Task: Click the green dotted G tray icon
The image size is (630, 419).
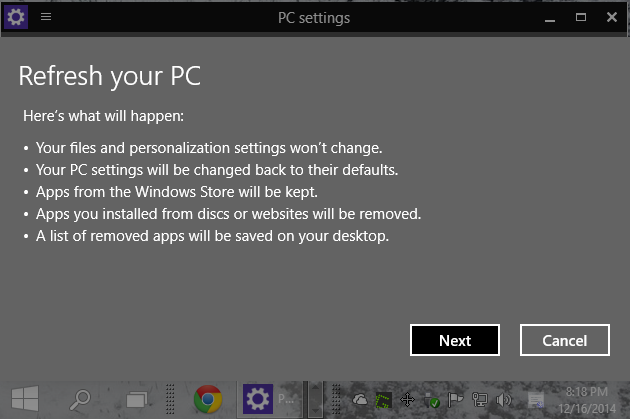Action: click(383, 400)
